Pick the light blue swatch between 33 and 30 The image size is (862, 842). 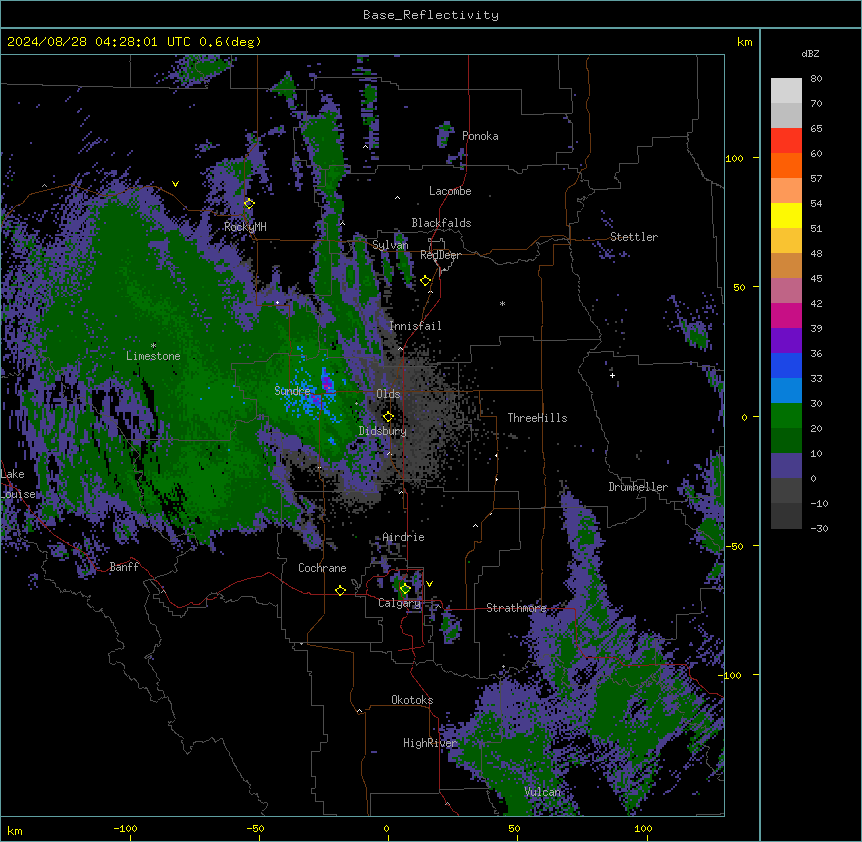(x=786, y=391)
